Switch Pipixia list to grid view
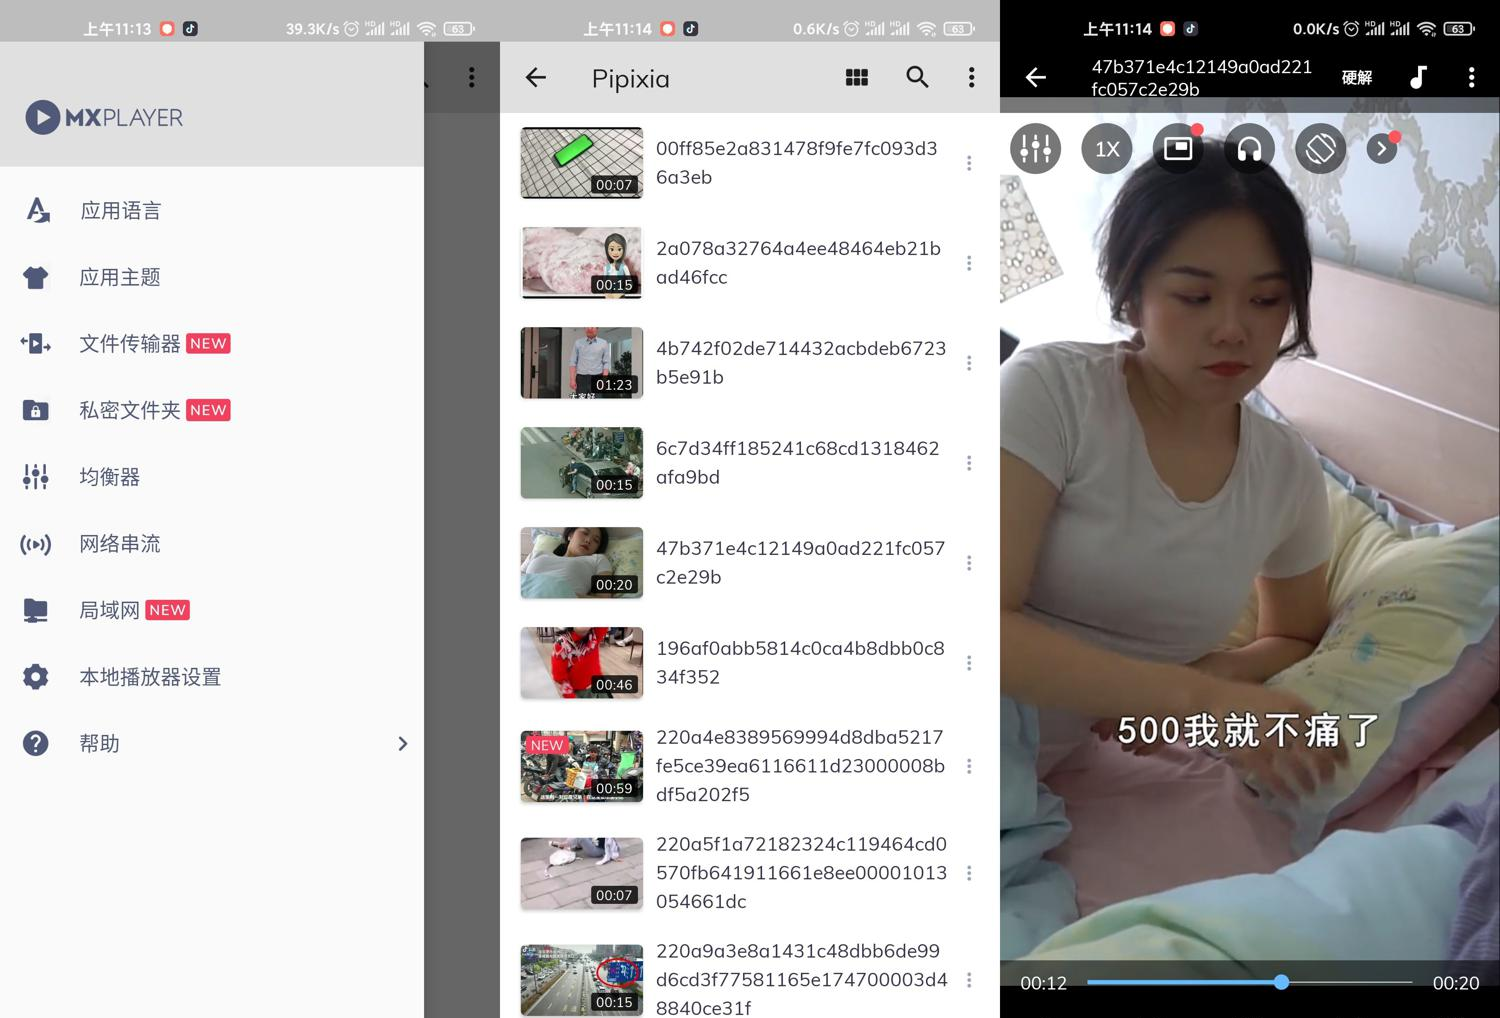Screen dimensions: 1500x1018 [x=857, y=77]
